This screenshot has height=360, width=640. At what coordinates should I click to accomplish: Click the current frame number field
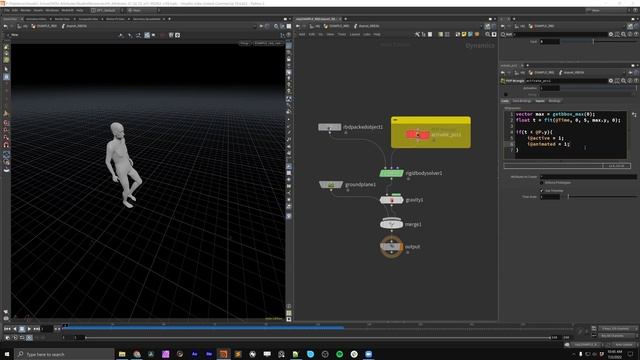click(47, 329)
